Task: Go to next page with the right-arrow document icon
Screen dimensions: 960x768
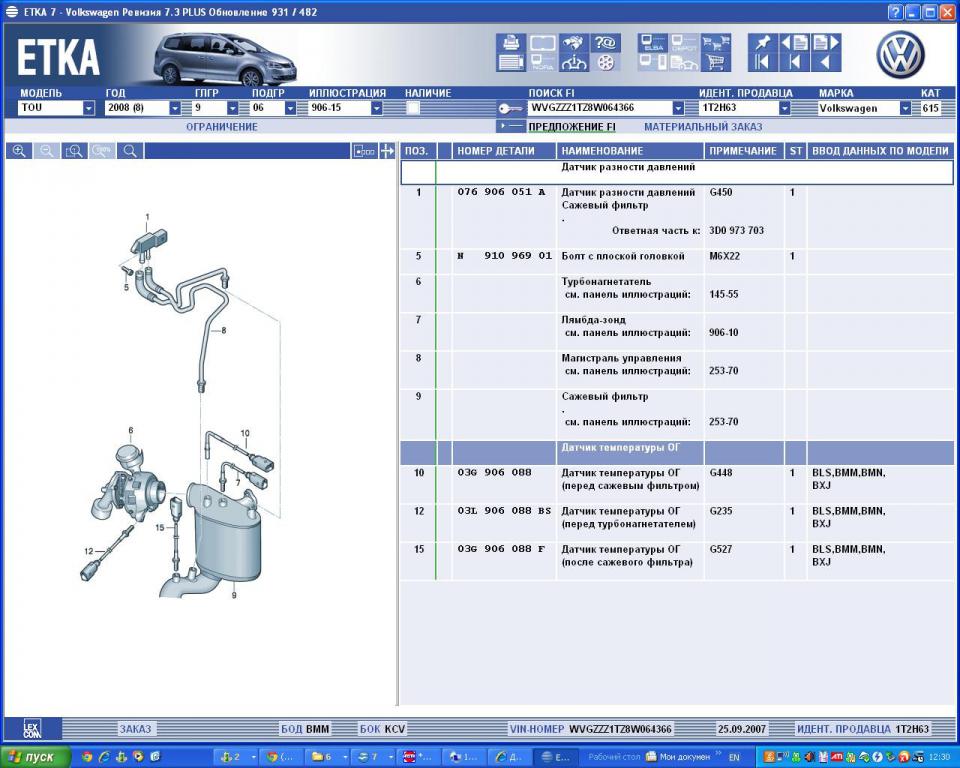Action: 826,42
